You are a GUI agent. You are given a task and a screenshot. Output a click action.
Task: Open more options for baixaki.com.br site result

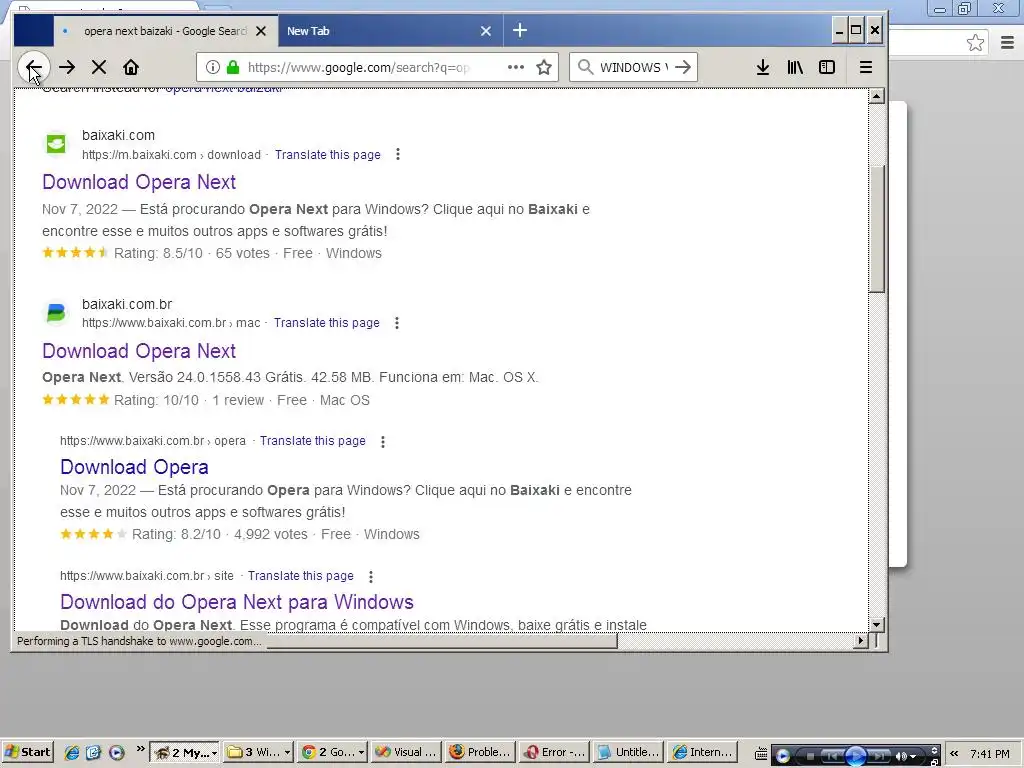coord(371,577)
